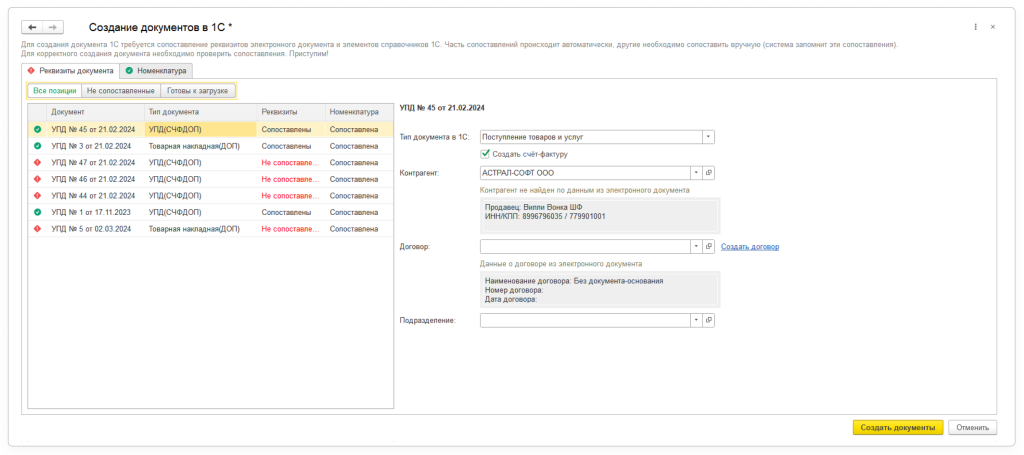The image size is (1024, 455).
Task: Select row УПД № 5 от 02.03.2024
Action: point(210,229)
